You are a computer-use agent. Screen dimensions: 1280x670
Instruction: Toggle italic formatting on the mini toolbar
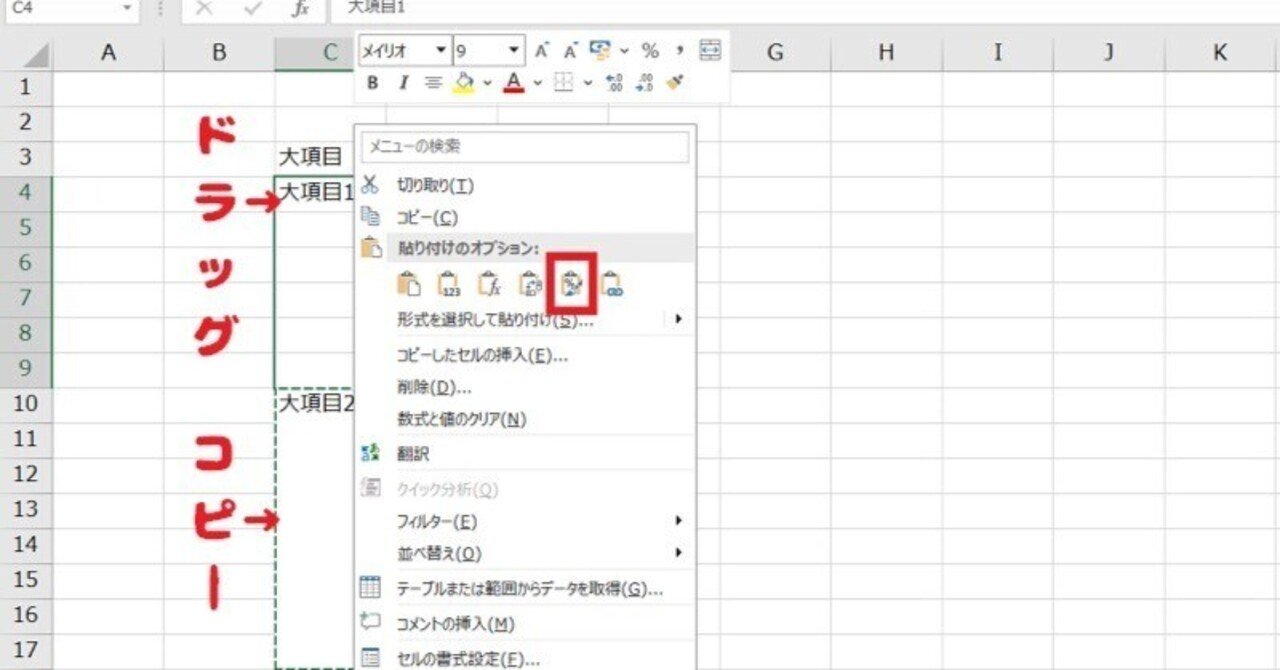pos(403,82)
